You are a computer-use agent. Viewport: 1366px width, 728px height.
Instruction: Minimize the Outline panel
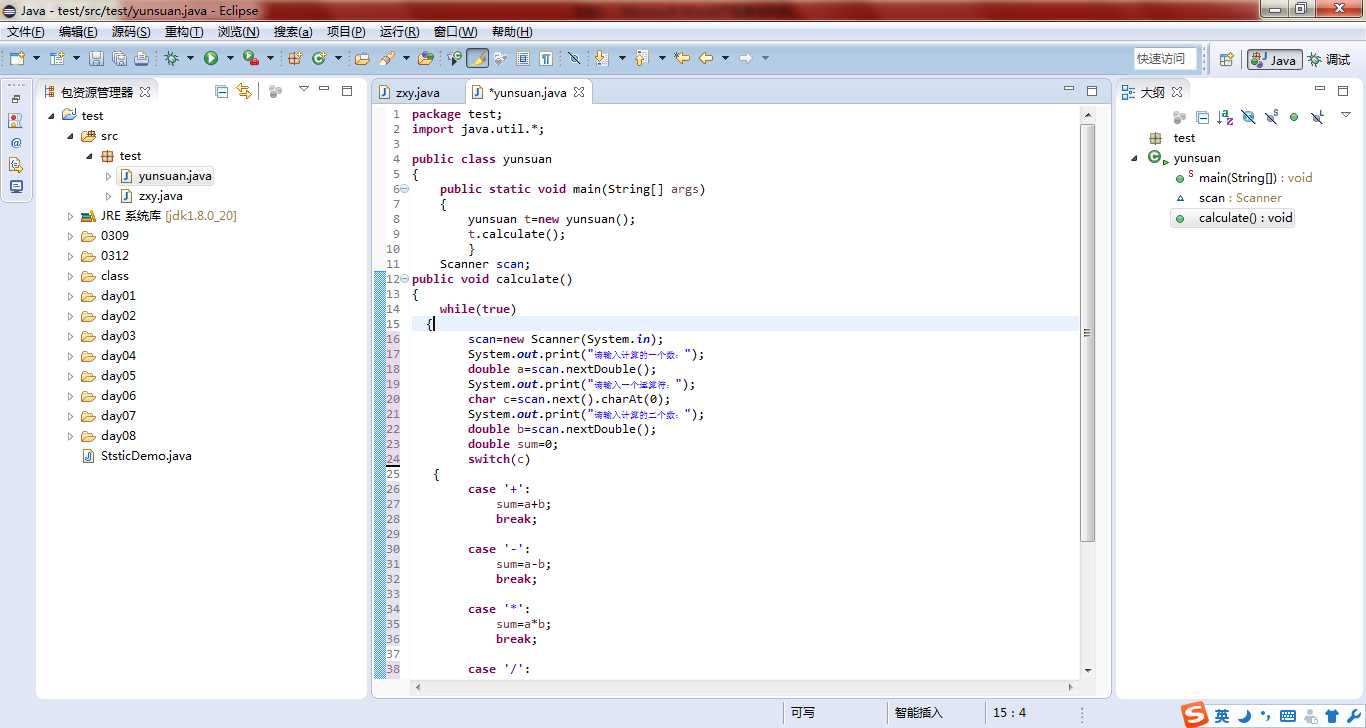[x=1321, y=89]
